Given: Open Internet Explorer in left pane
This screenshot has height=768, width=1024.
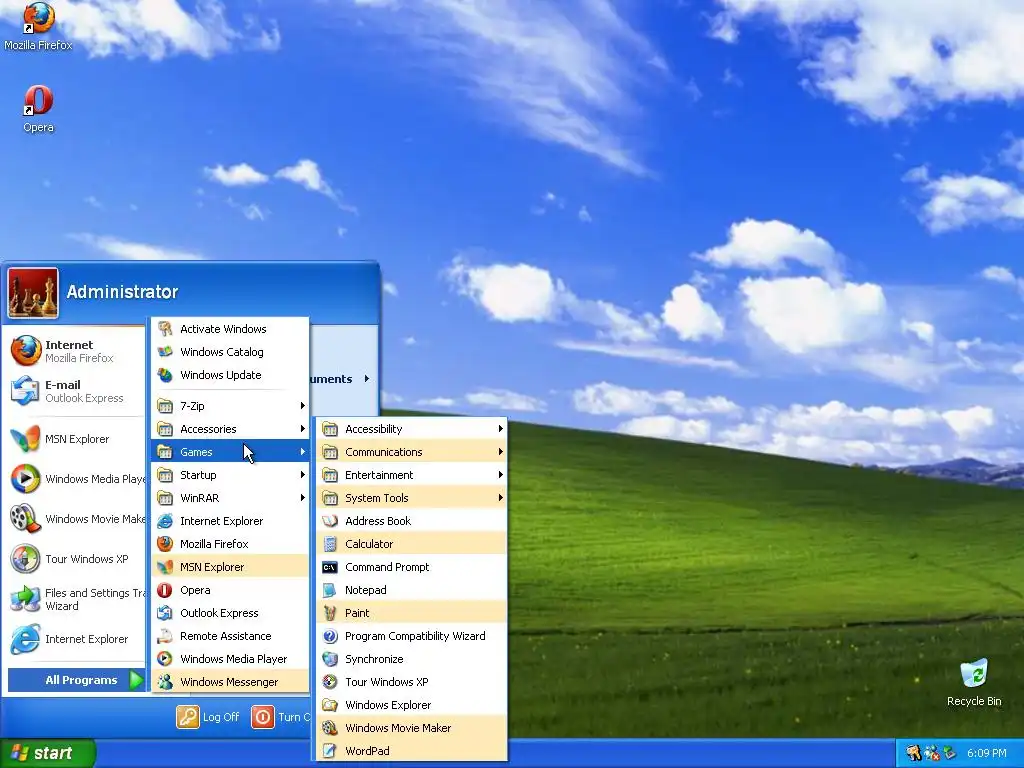Looking at the screenshot, I should (x=76, y=639).
